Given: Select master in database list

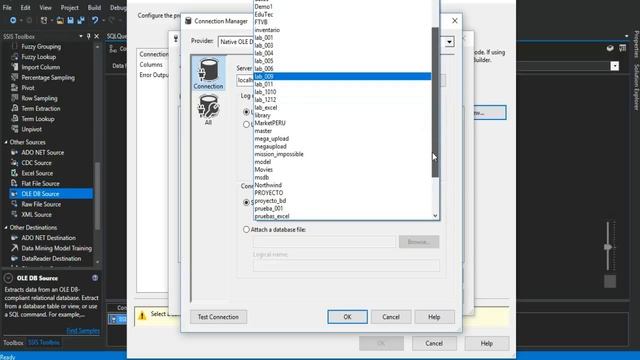Looking at the screenshot, I should 342,131.
